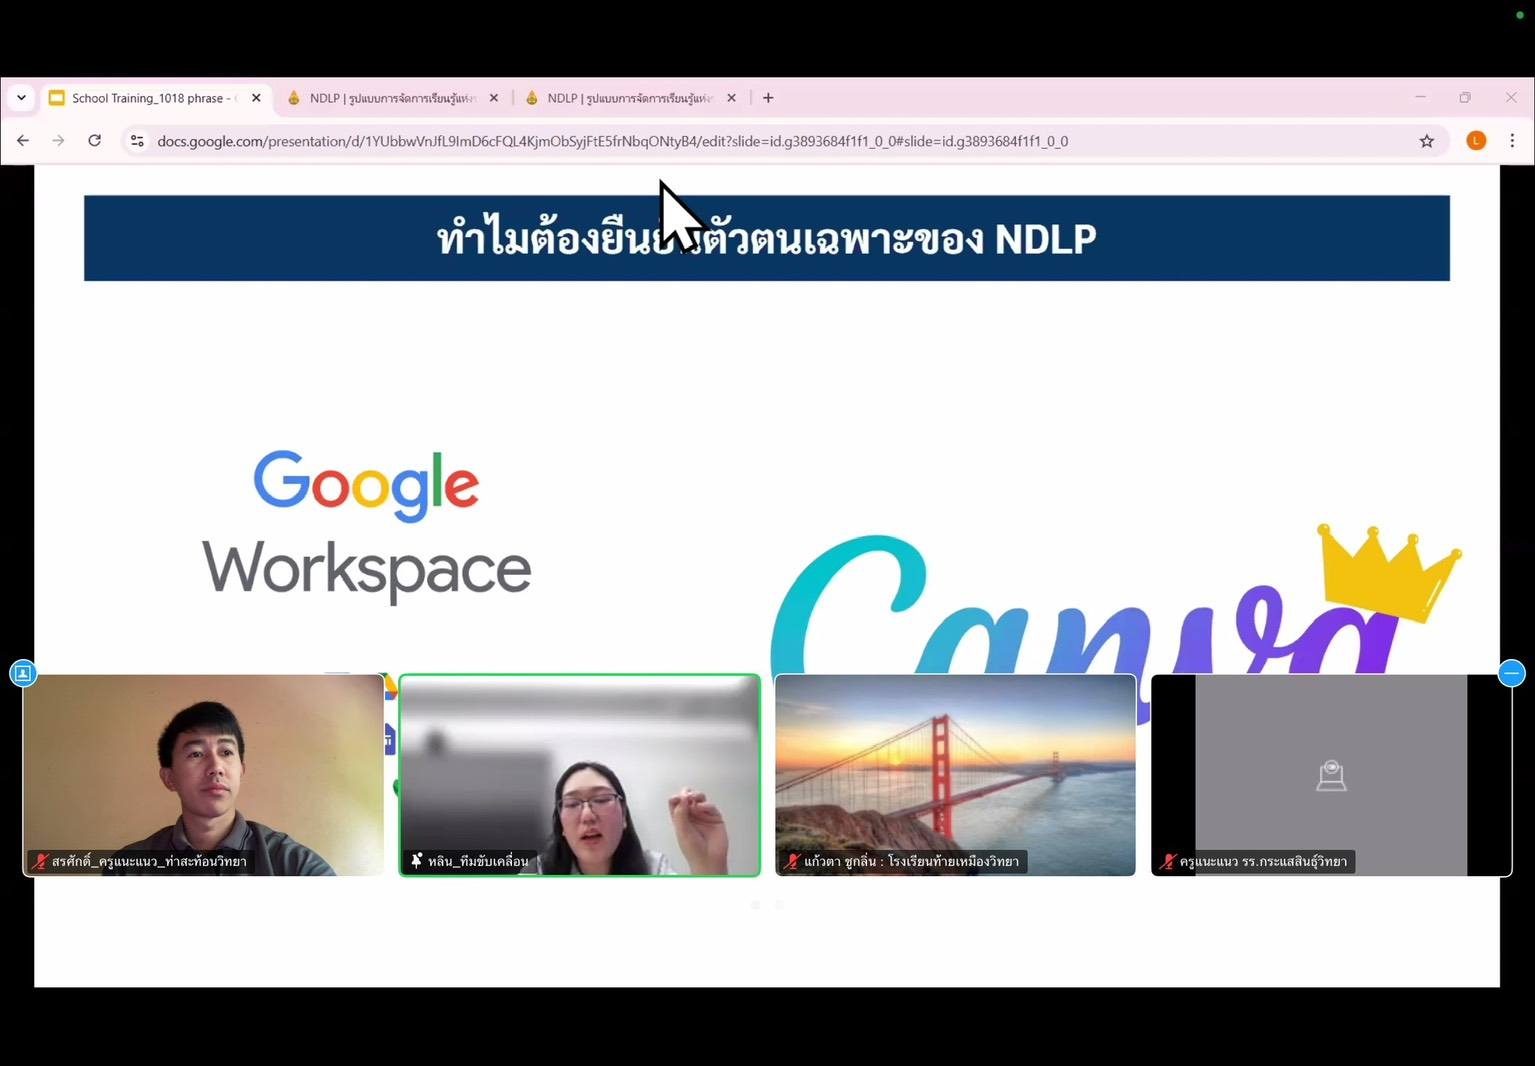Close the second NDLP tab
The width and height of the screenshot is (1535, 1066).
click(731, 98)
